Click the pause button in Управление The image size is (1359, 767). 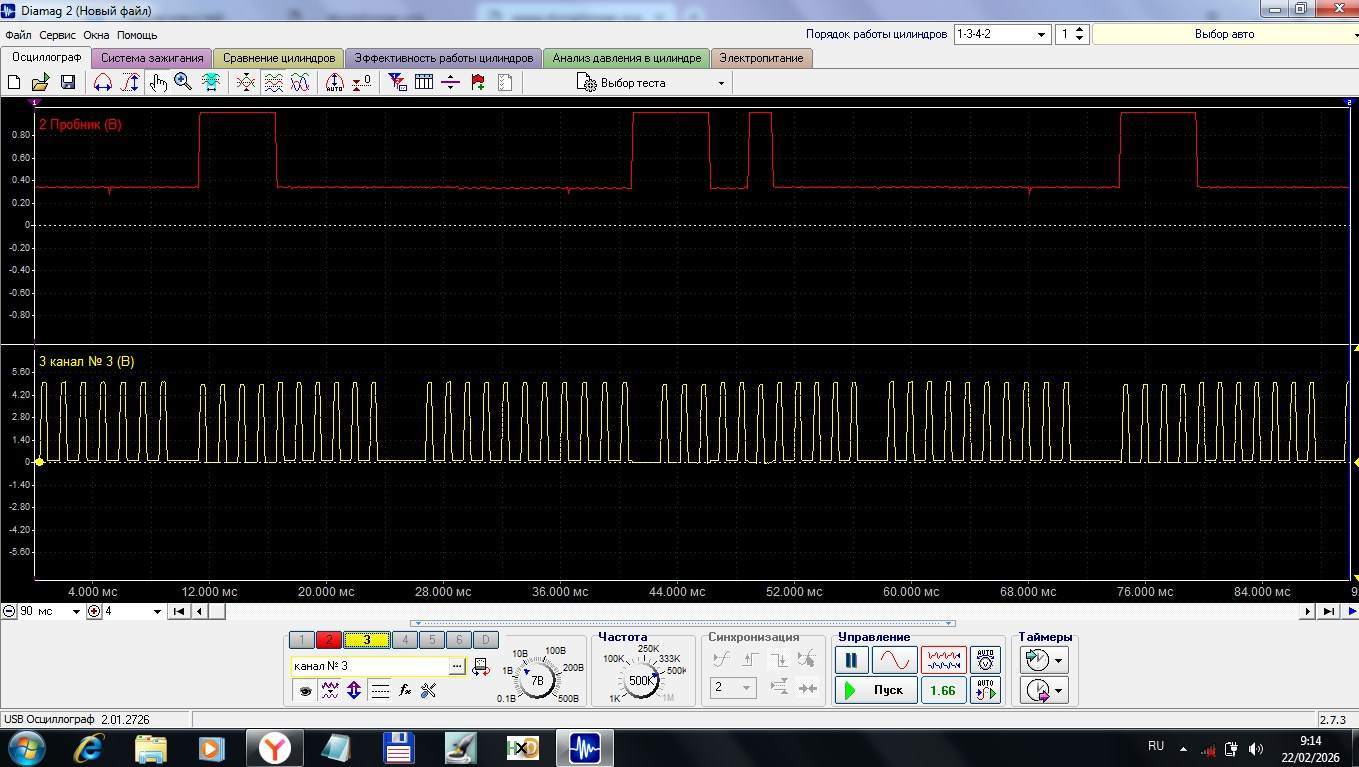point(851,660)
